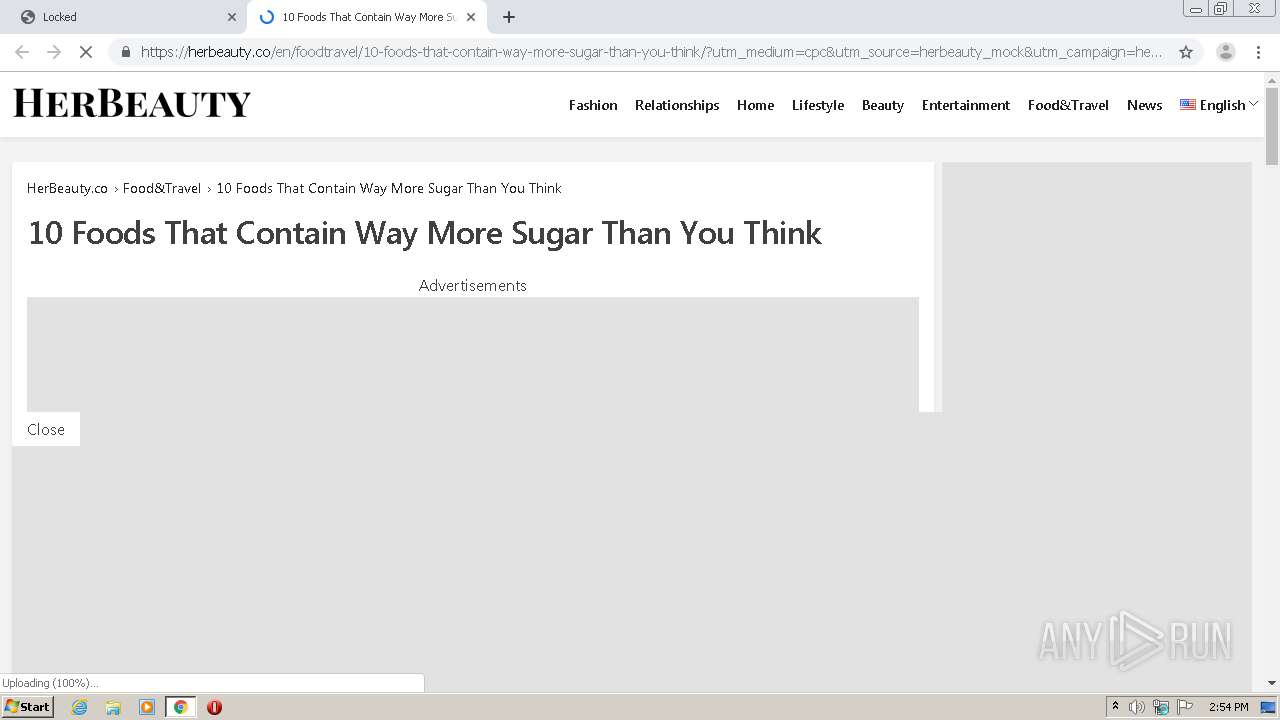Click the article headline
Image resolution: width=1280 pixels, height=720 pixels.
(425, 233)
